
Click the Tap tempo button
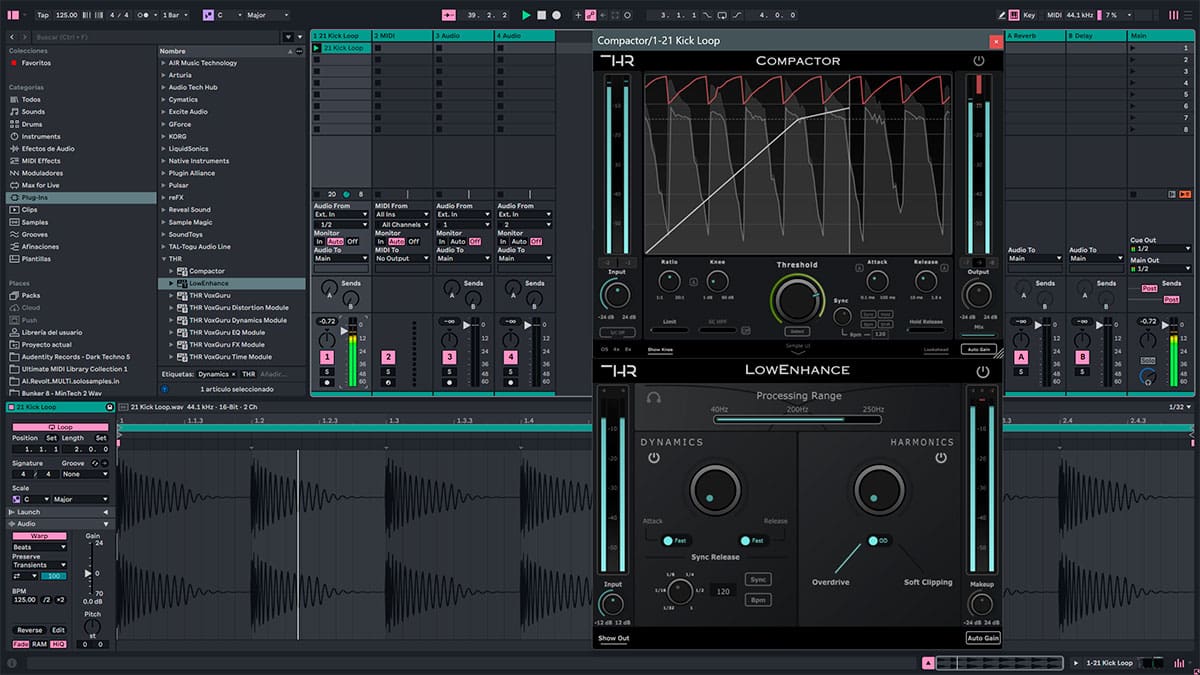43,15
